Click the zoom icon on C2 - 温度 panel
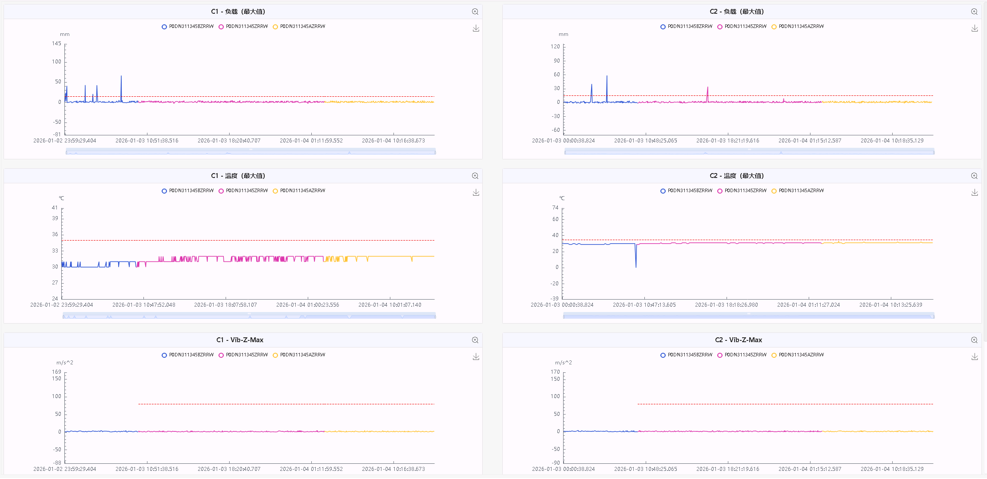This screenshot has height=479, width=987. (974, 176)
